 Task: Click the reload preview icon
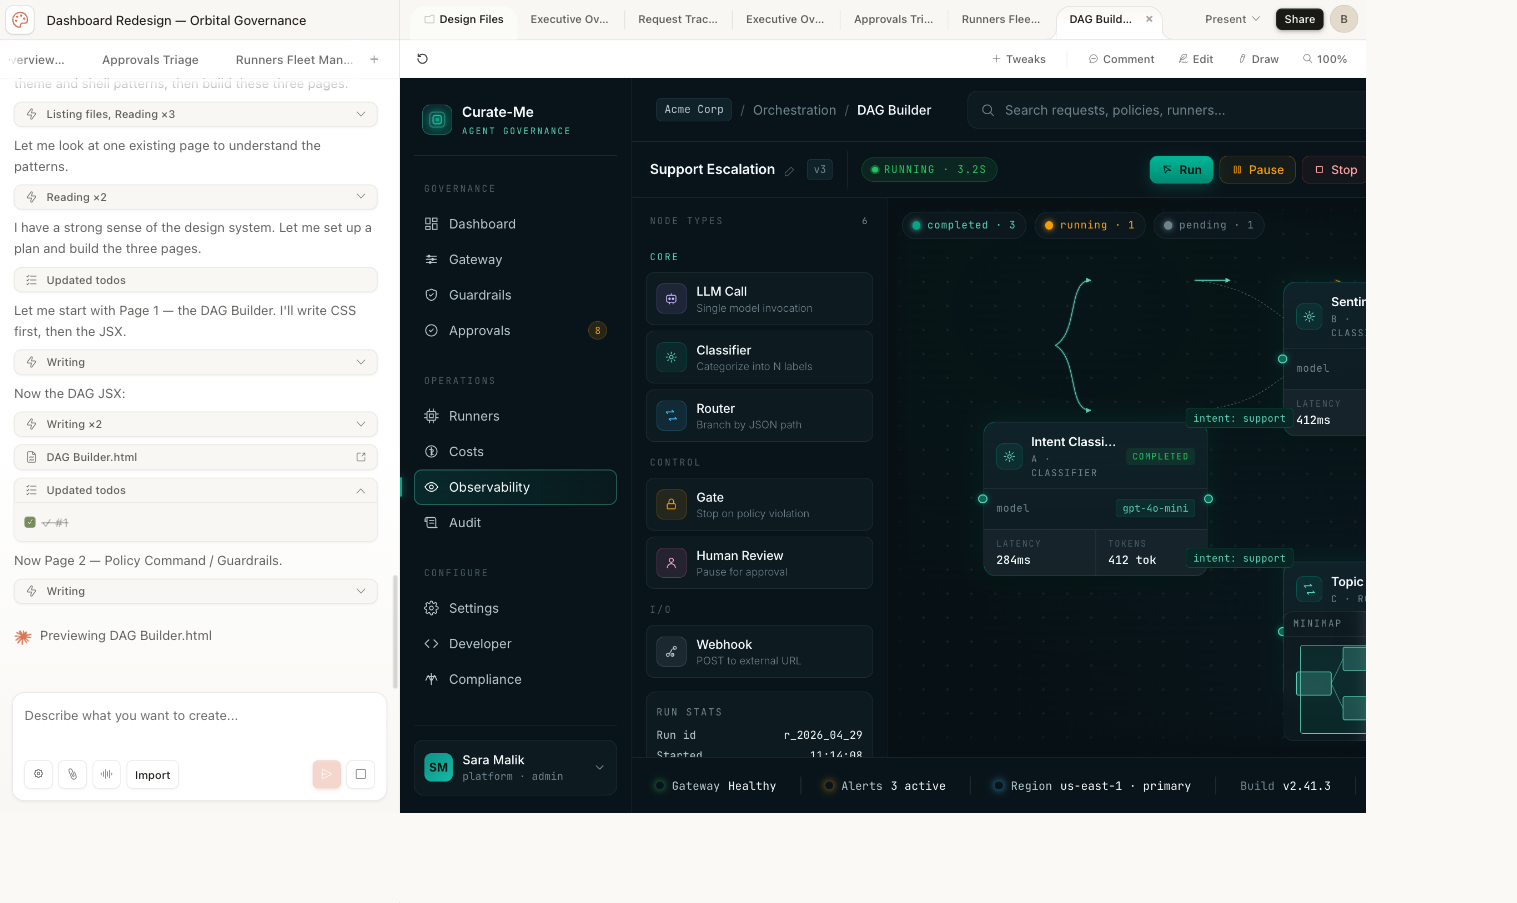422,59
